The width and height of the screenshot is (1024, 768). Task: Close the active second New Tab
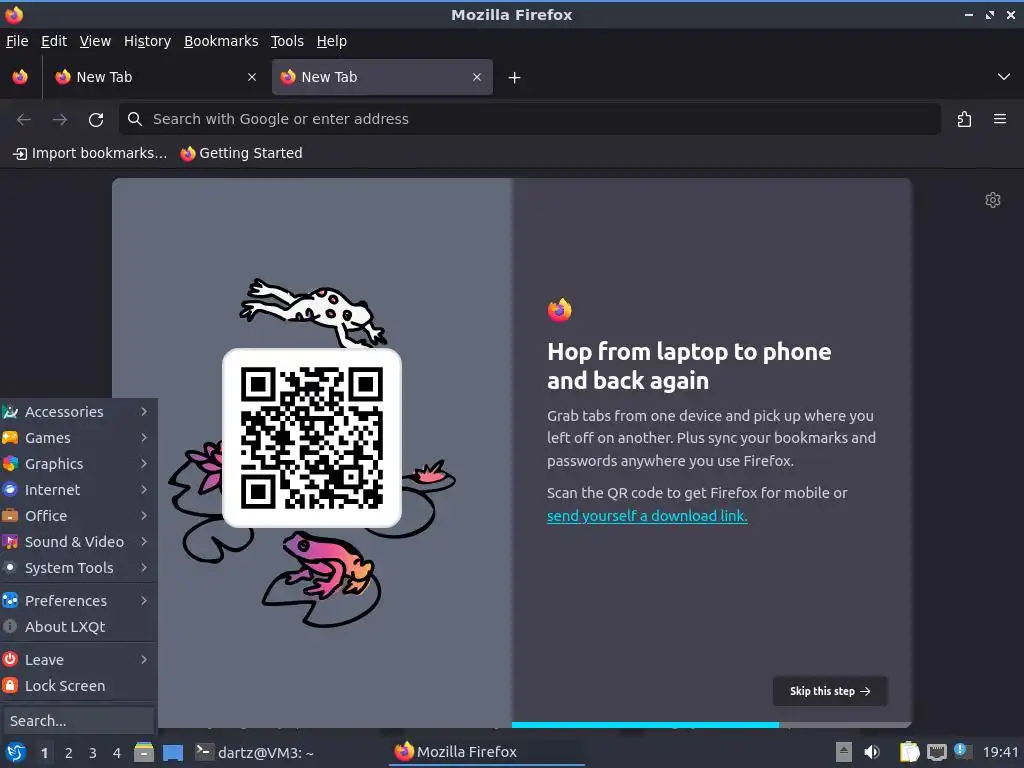477,77
